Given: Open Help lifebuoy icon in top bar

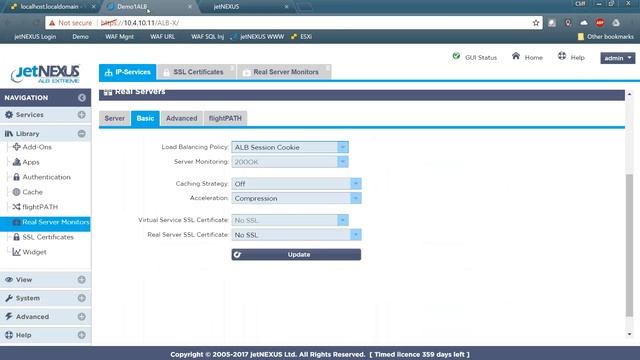Looking at the screenshot, I should pos(562,56).
